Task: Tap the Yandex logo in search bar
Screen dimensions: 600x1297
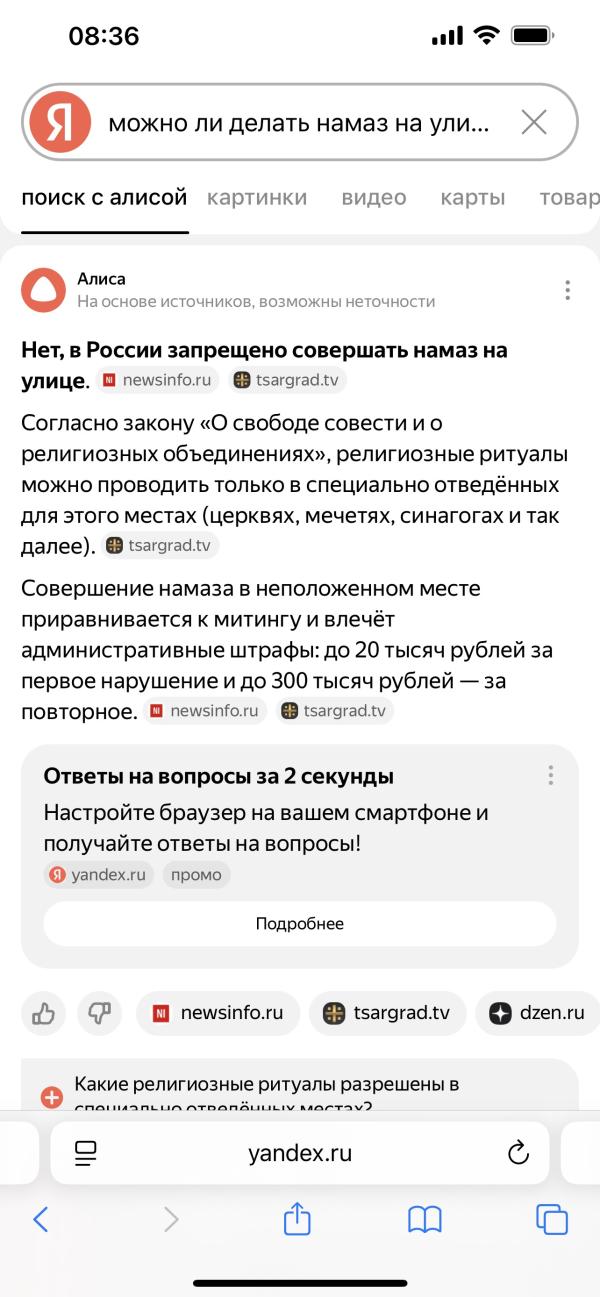Action: (x=60, y=122)
